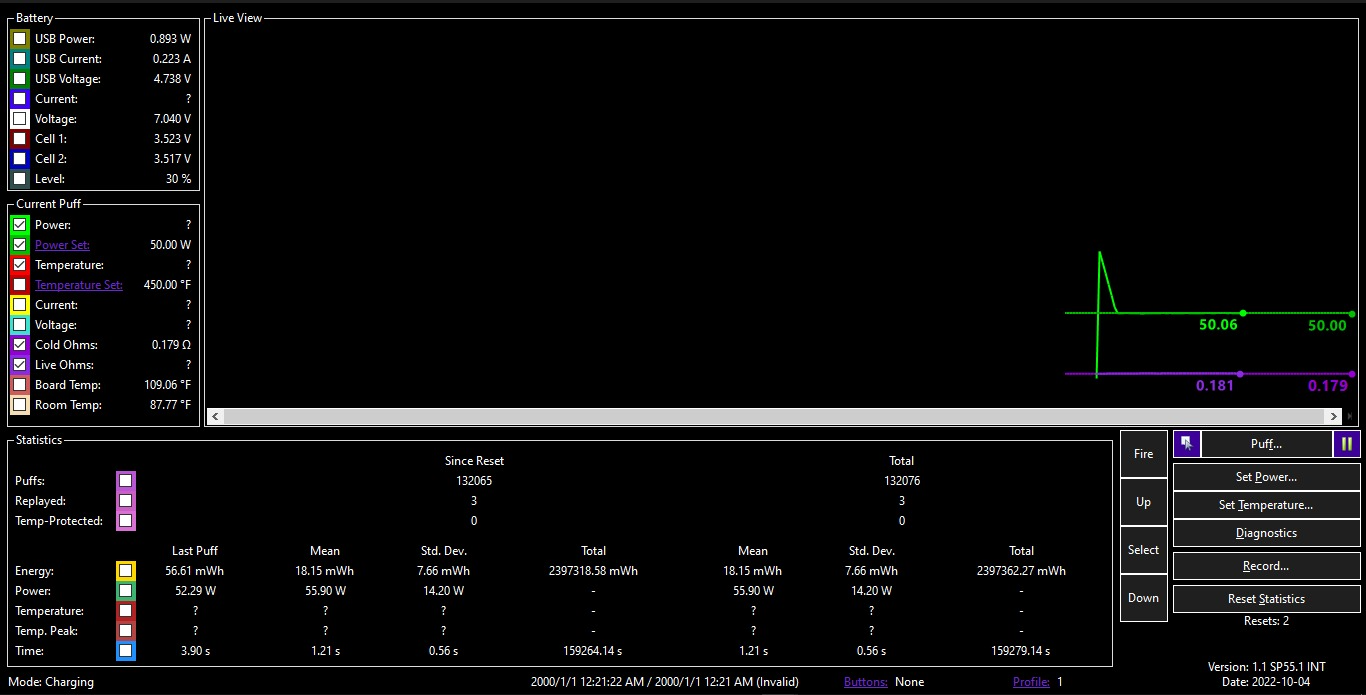Click the Power Set link
1366x695 pixels.
[62, 245]
